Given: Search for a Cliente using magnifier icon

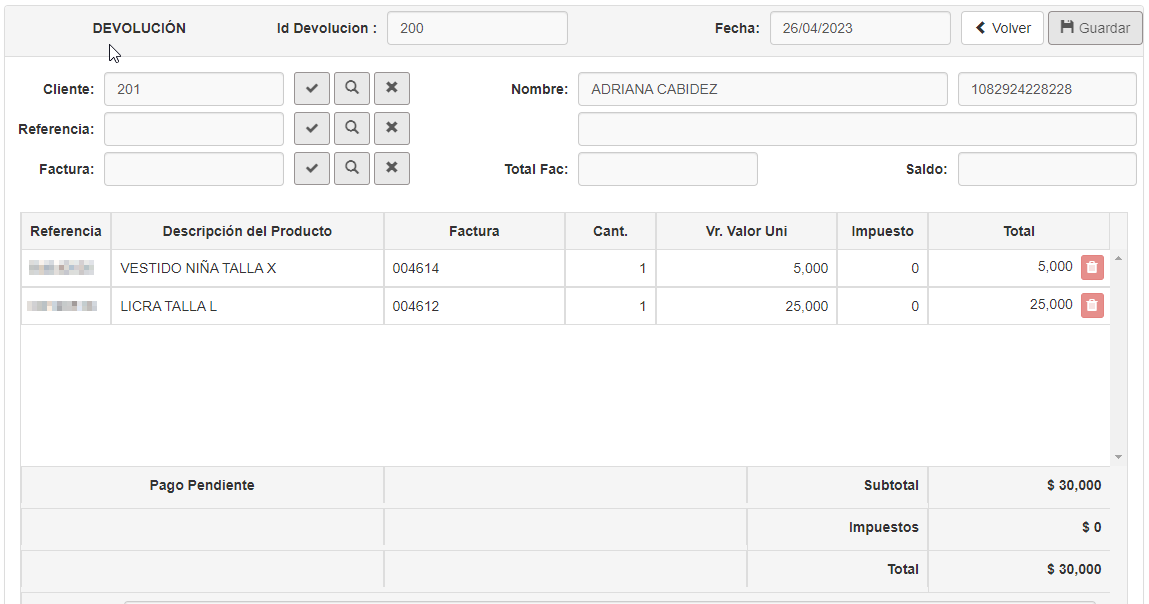Looking at the screenshot, I should pyautogui.click(x=352, y=89).
